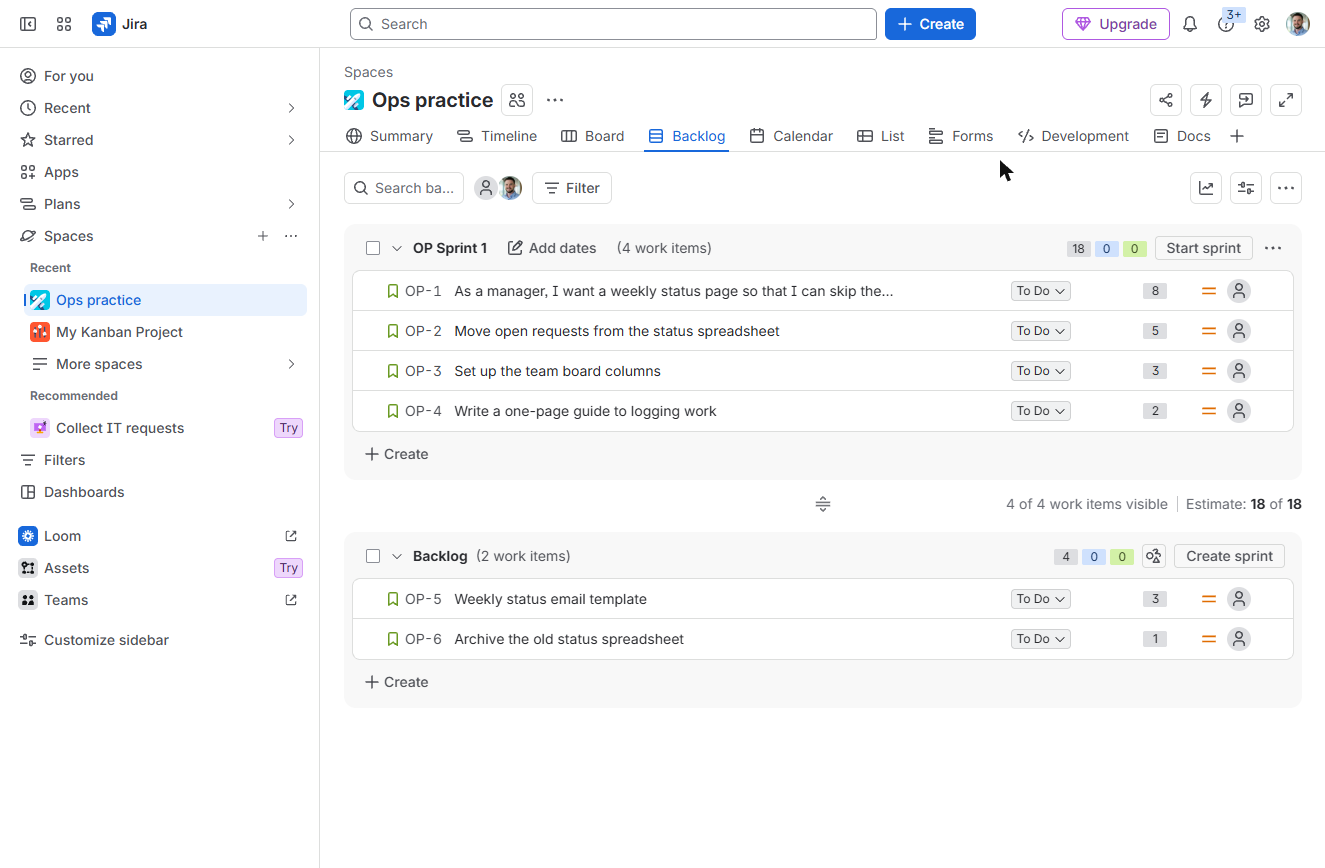This screenshot has height=868, width=1325.
Task: Expand More spaces in the sidebar
Action: (291, 364)
